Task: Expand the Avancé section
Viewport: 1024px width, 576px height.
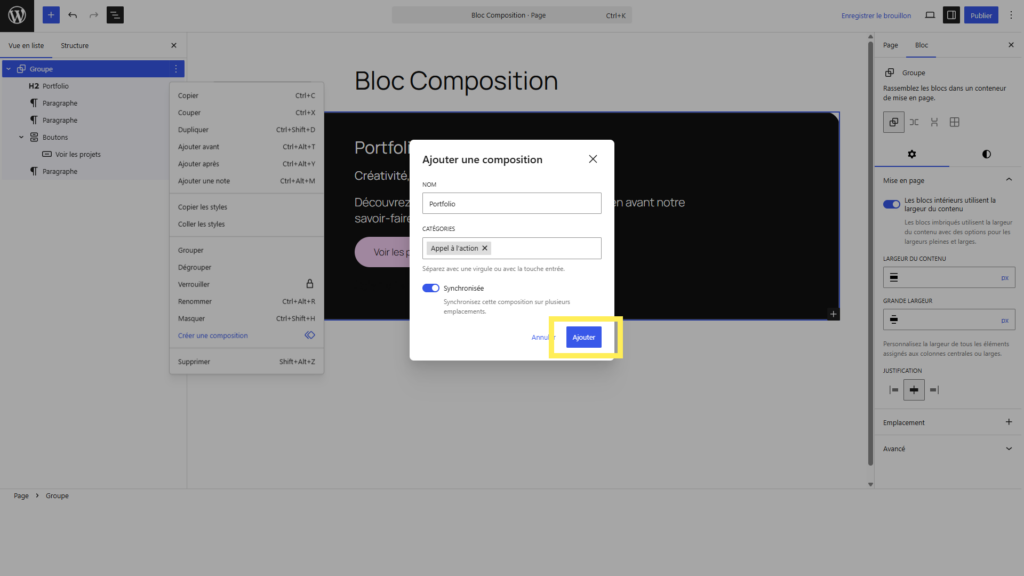Action: tap(1008, 449)
